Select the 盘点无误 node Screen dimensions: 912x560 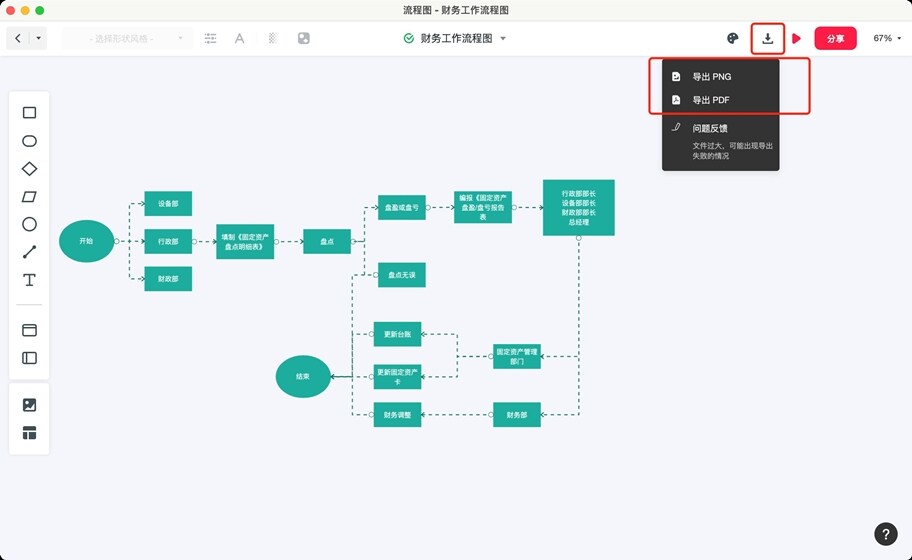point(402,275)
